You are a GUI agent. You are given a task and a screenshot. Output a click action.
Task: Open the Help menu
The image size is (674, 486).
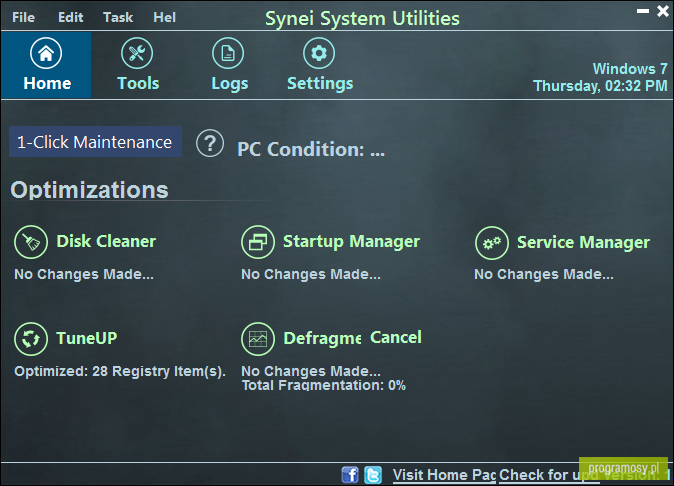point(165,17)
